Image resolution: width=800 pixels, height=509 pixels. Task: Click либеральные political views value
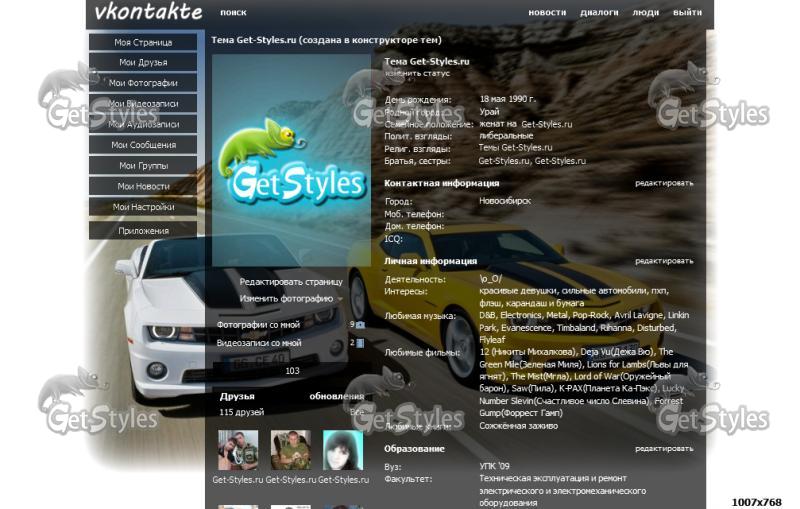[x=506, y=136]
